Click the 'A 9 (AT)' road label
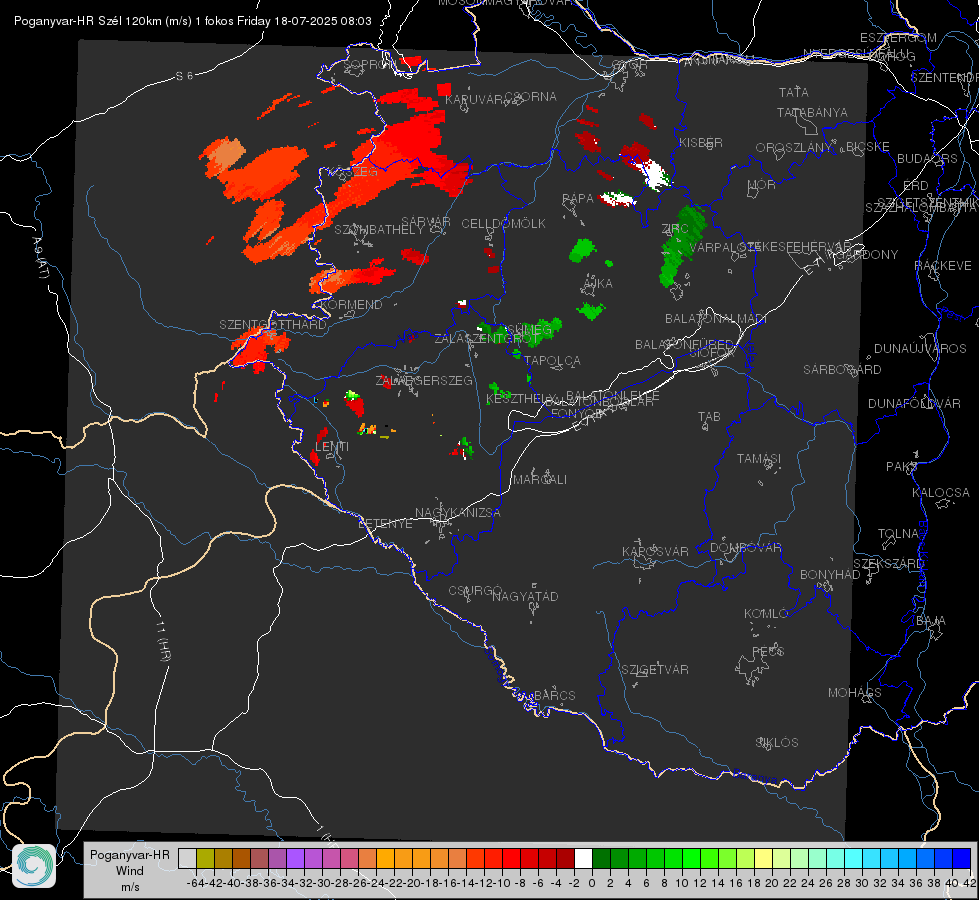Image resolution: width=979 pixels, height=900 pixels. pos(41,258)
